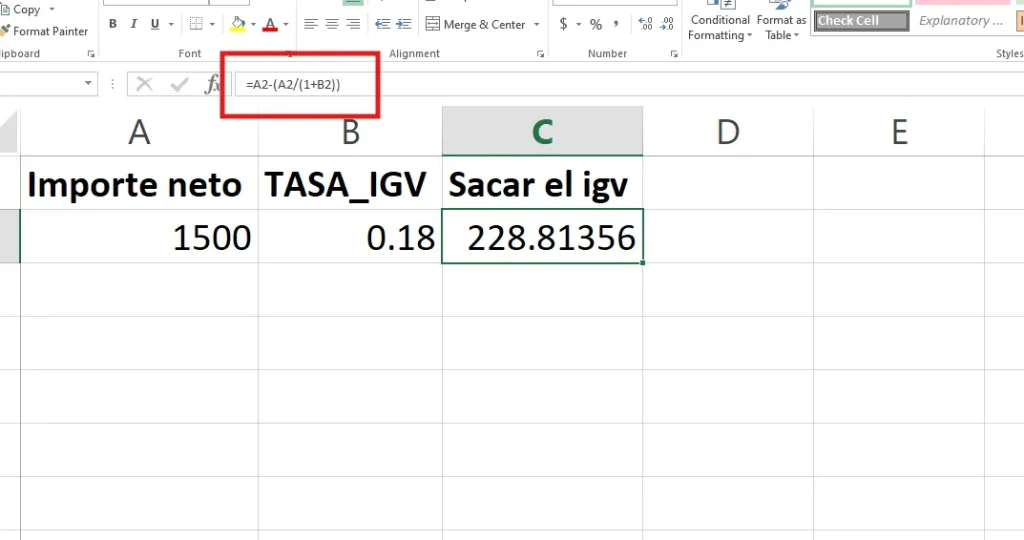
Task: Select the 'Sacar el igv' header cell
Action: [x=542, y=183]
